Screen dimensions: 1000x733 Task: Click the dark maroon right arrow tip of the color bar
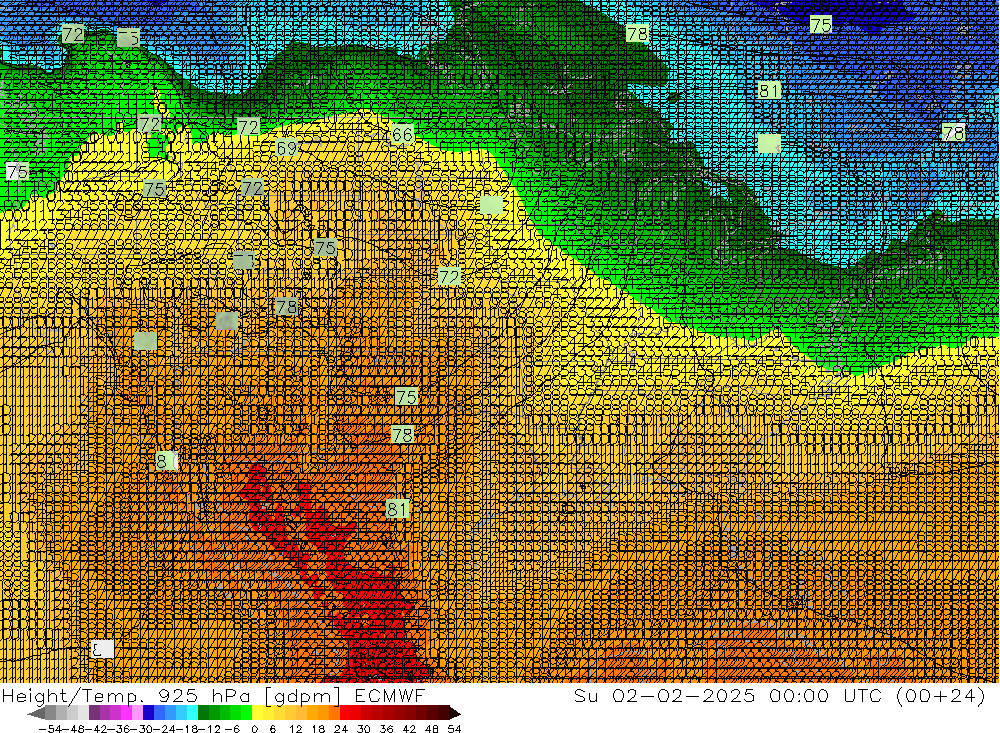tap(455, 713)
